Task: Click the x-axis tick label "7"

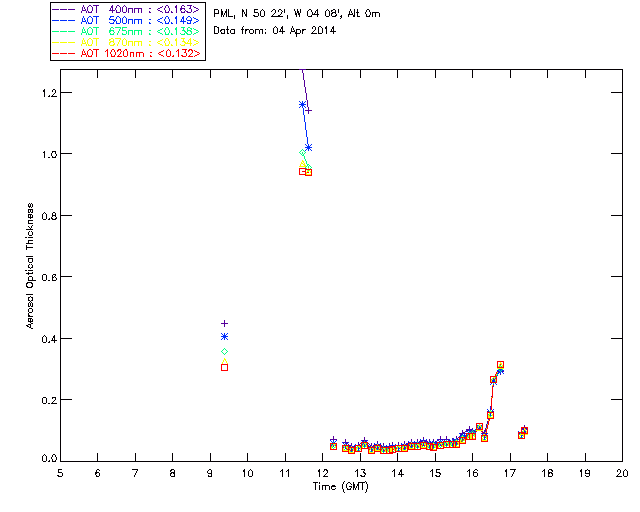Action: [x=135, y=473]
